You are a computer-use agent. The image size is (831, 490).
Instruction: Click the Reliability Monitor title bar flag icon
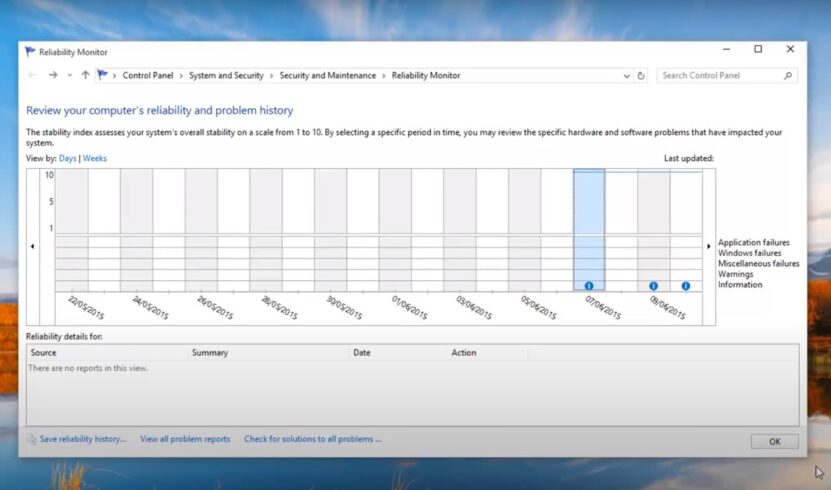tap(30, 51)
